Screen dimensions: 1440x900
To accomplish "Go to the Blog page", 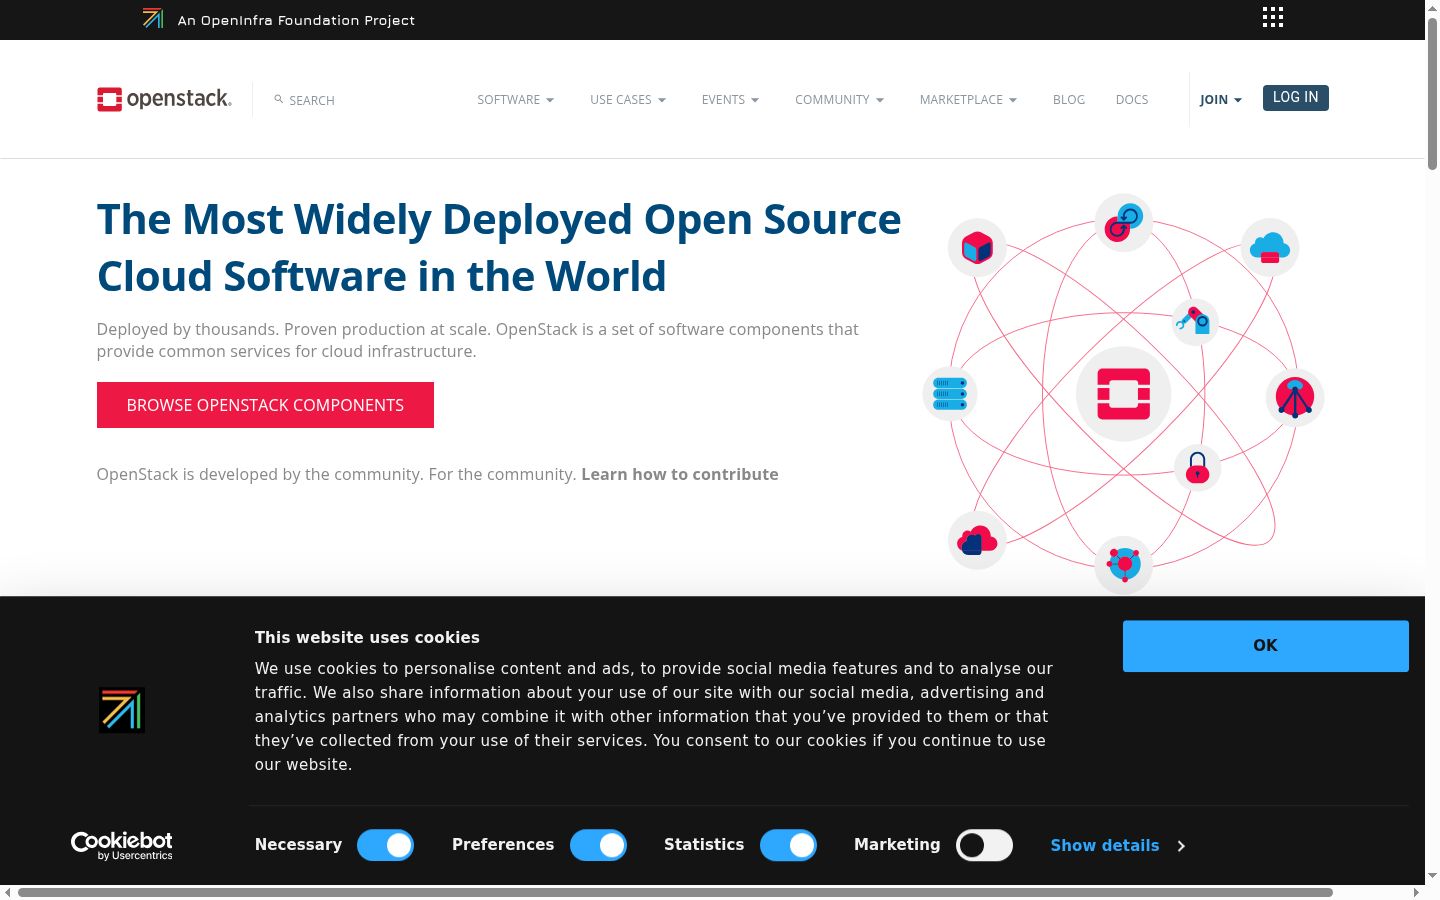I will point(1068,100).
